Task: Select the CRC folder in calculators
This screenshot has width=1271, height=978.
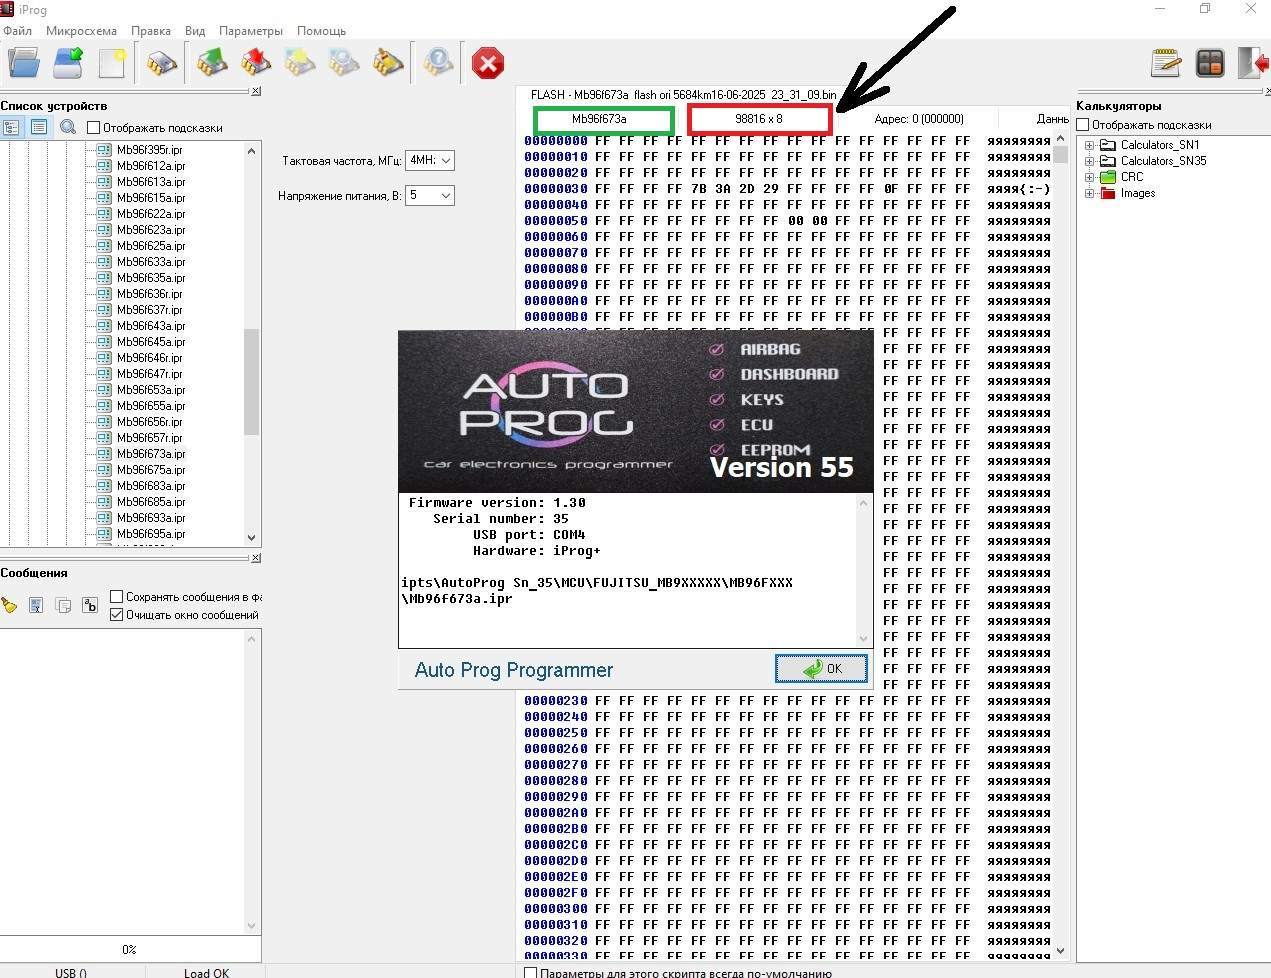Action: coord(1131,177)
